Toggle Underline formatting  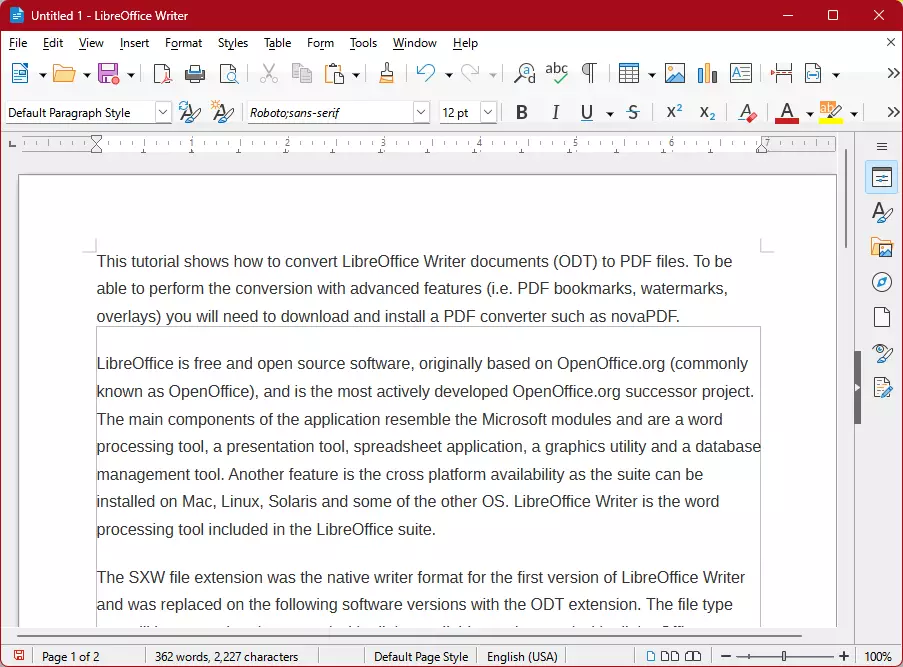click(587, 112)
